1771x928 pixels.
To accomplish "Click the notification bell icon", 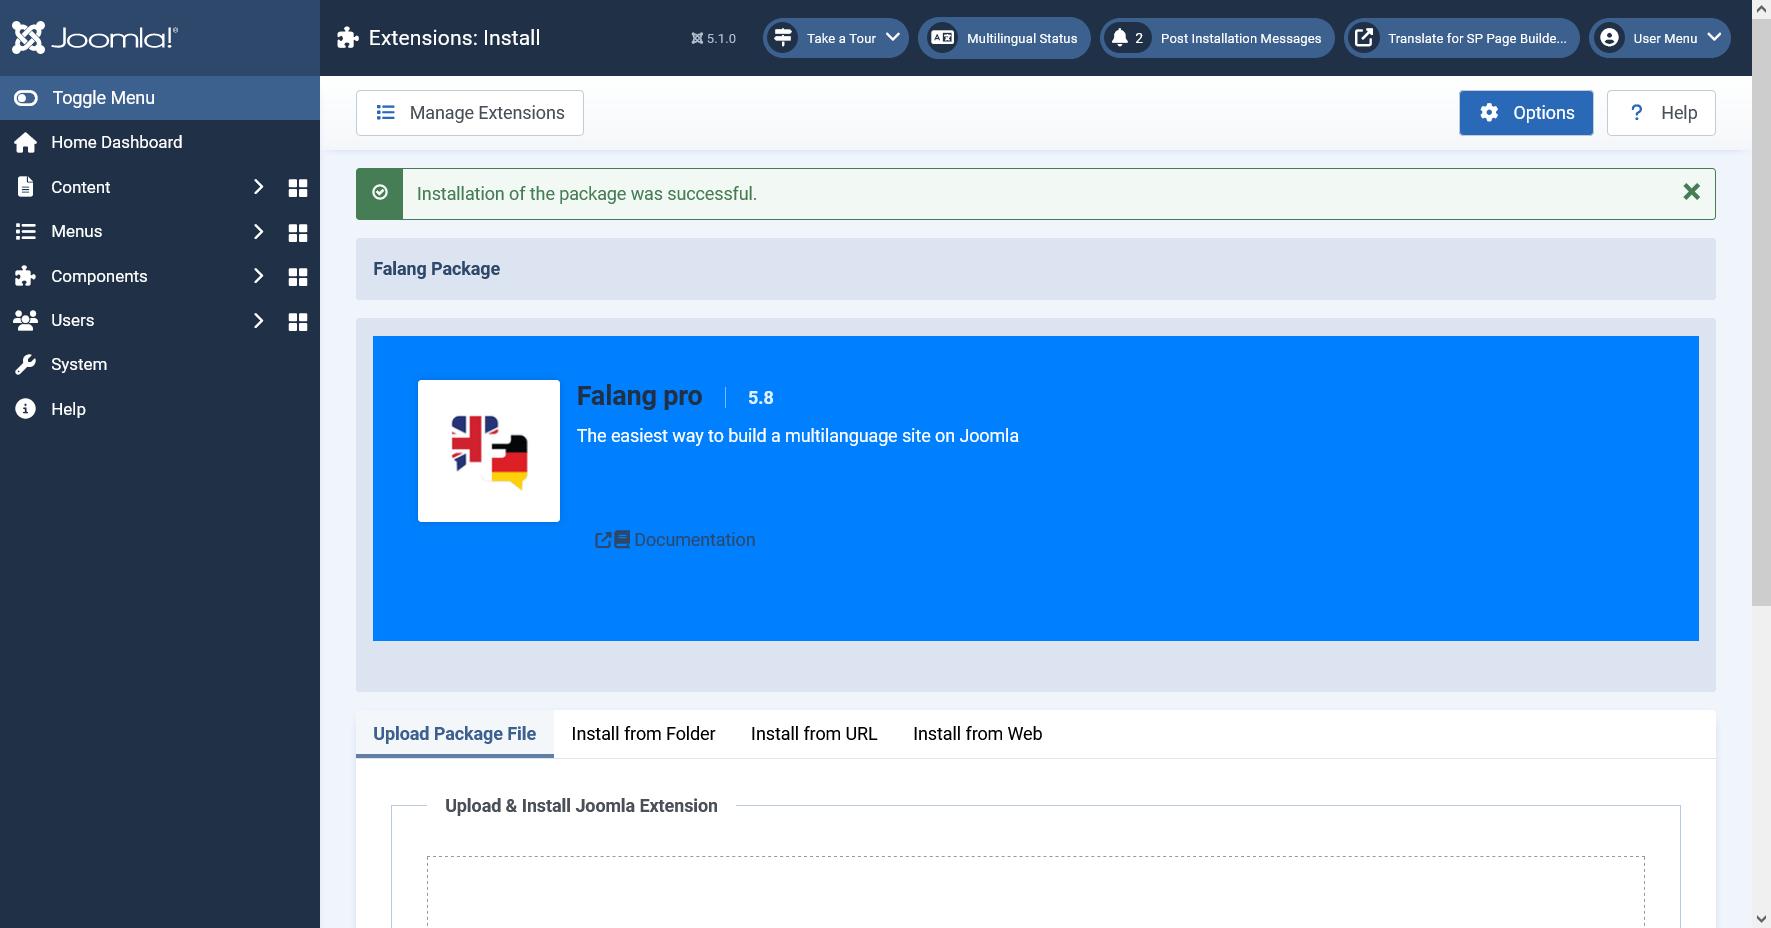I will 1120,38.
